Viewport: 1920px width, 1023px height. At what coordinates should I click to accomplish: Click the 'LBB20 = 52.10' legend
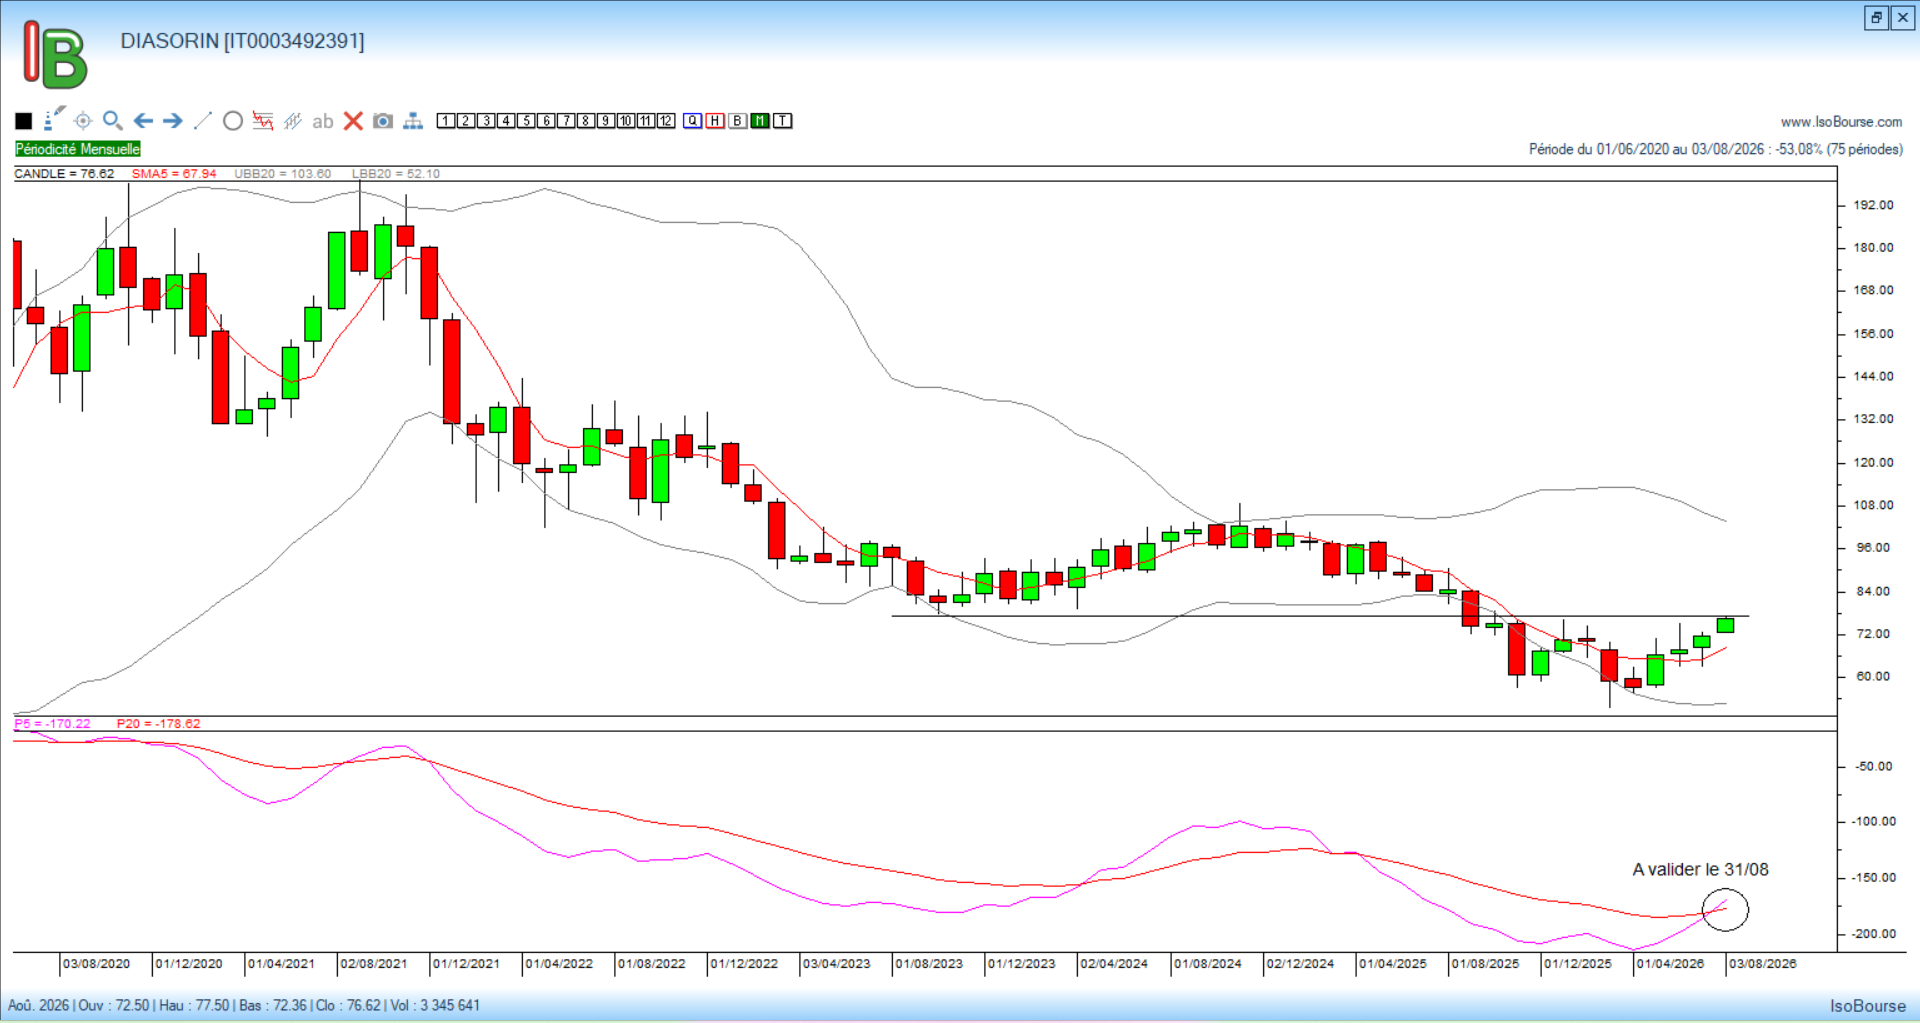coord(396,174)
